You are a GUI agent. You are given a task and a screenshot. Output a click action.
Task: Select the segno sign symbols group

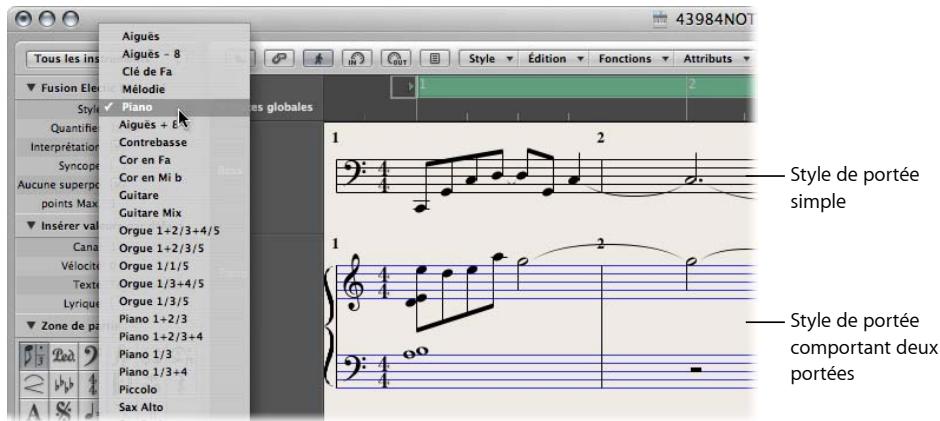tap(62, 409)
